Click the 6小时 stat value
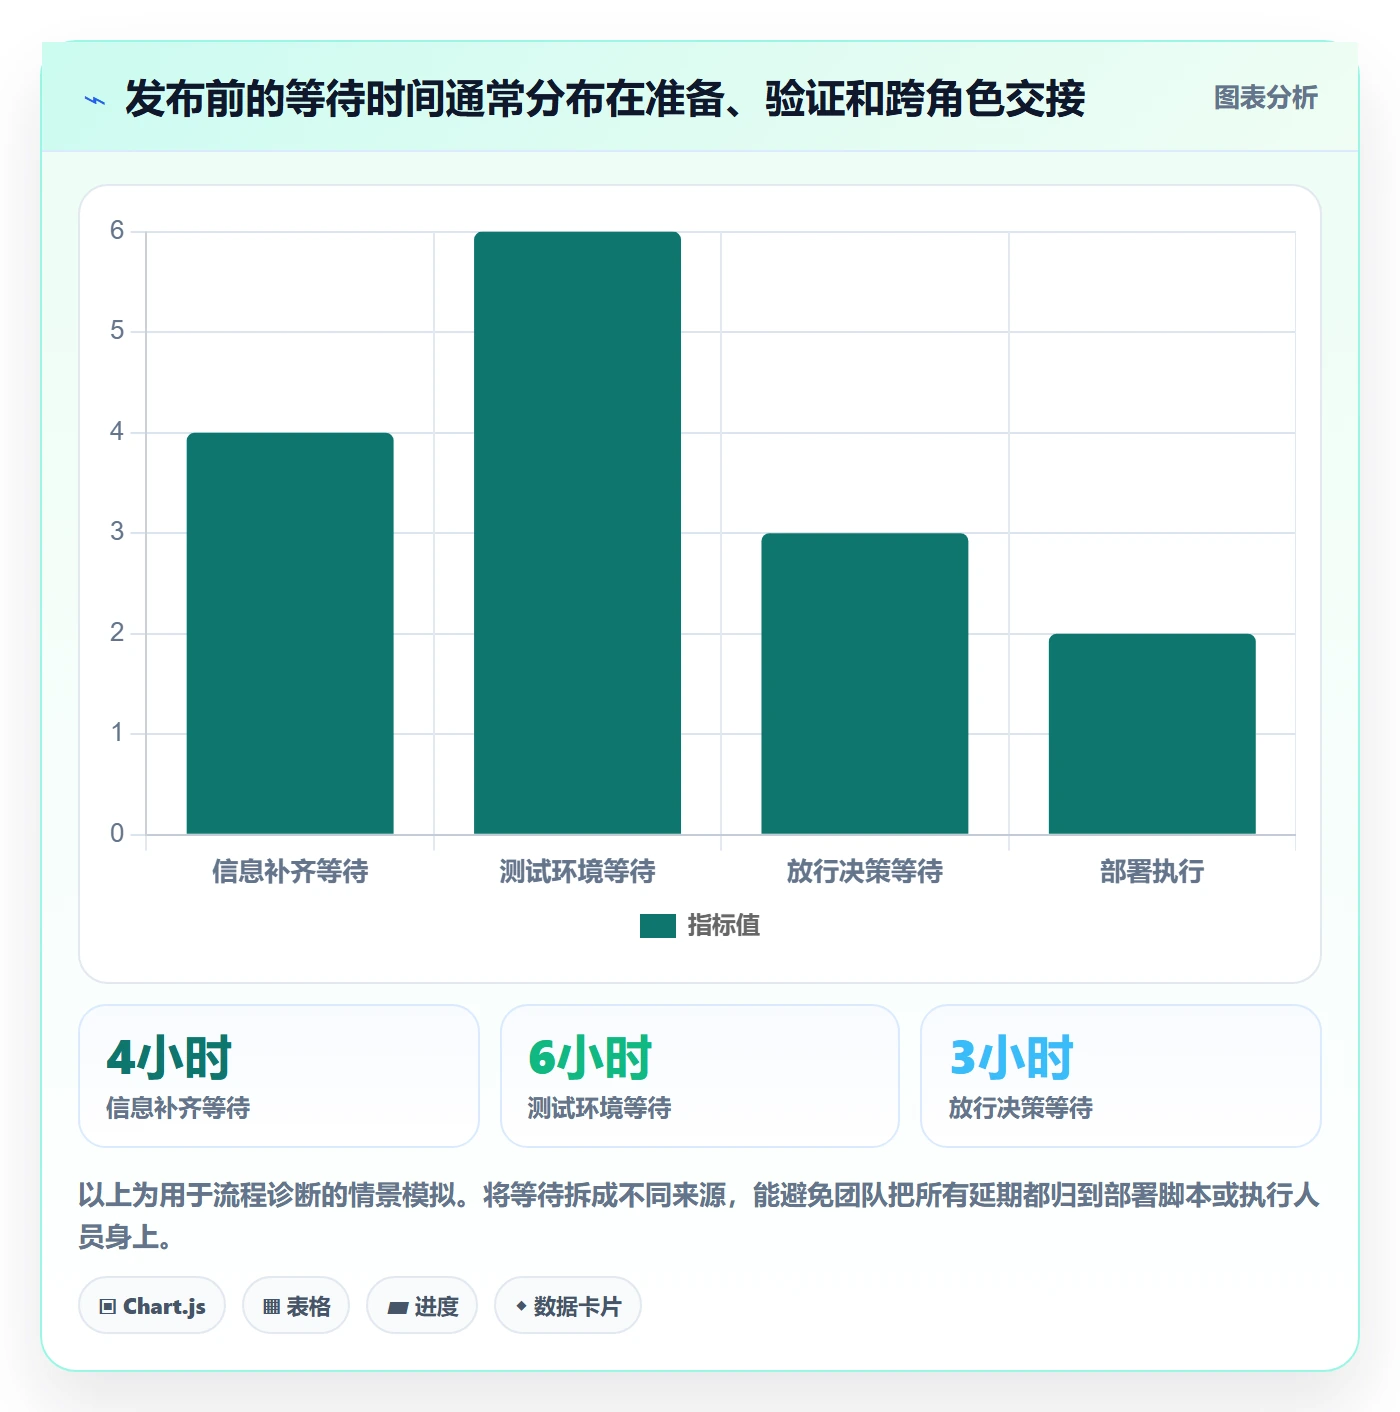Viewport: 1400px width, 1412px height. point(590,1058)
